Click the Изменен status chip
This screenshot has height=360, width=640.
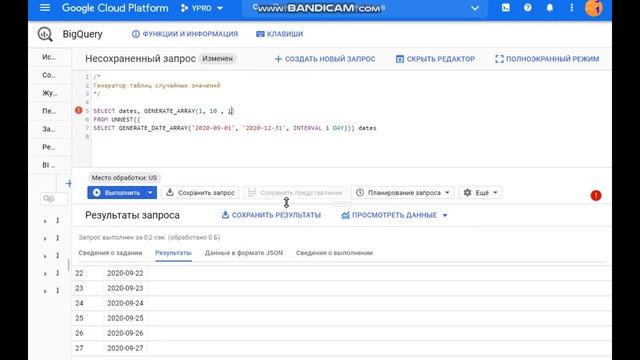click(218, 59)
